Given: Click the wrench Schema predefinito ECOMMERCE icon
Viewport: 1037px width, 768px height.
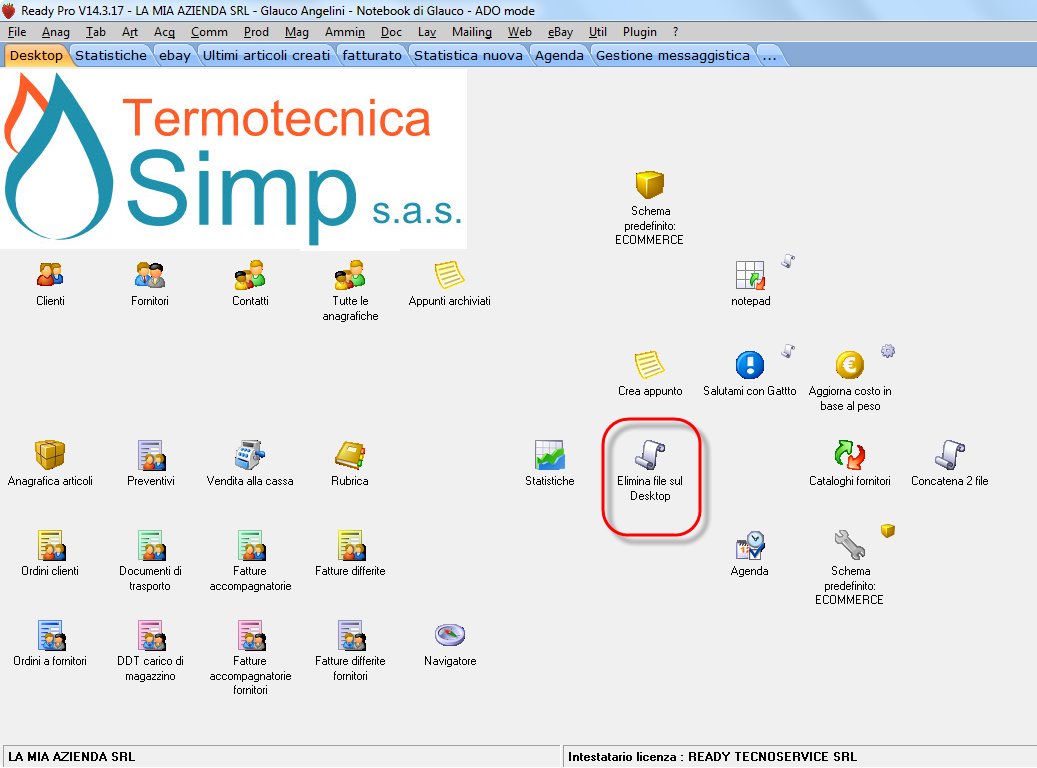Looking at the screenshot, I should pos(850,545).
